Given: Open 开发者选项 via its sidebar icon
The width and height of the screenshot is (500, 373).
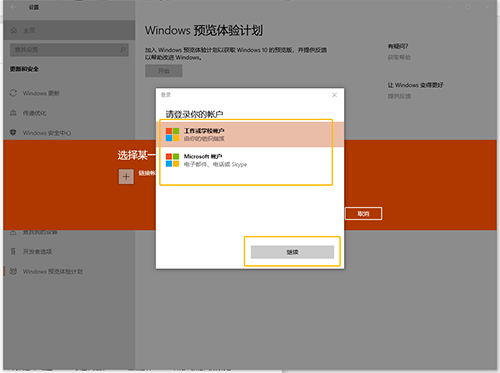Looking at the screenshot, I should pyautogui.click(x=13, y=251).
